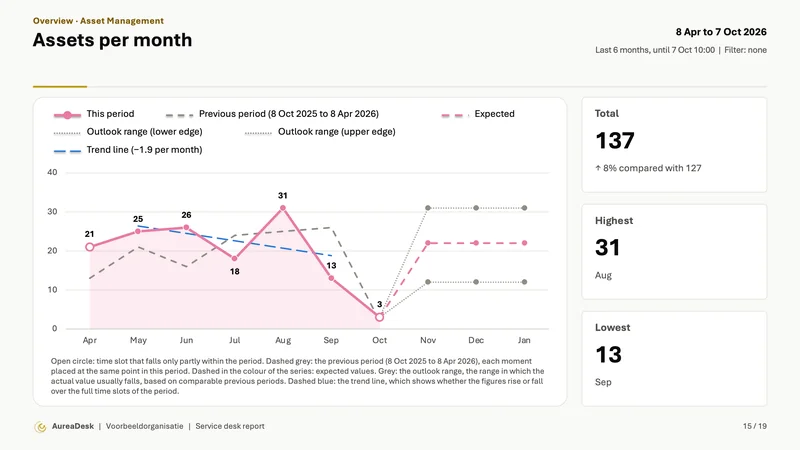Click the Oct open-circle point valued 3
800x450 pixels.
click(379, 317)
